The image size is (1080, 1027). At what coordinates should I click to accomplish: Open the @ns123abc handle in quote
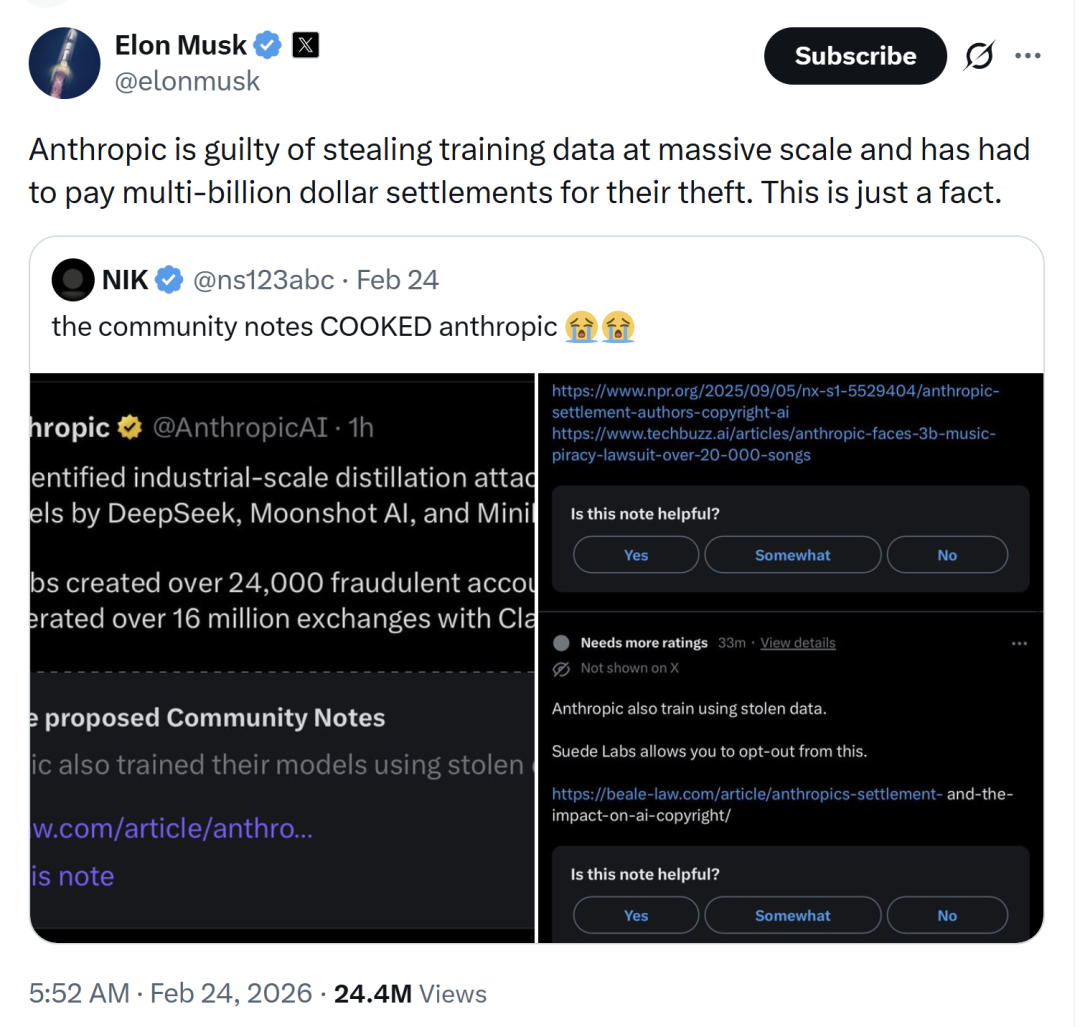point(263,280)
